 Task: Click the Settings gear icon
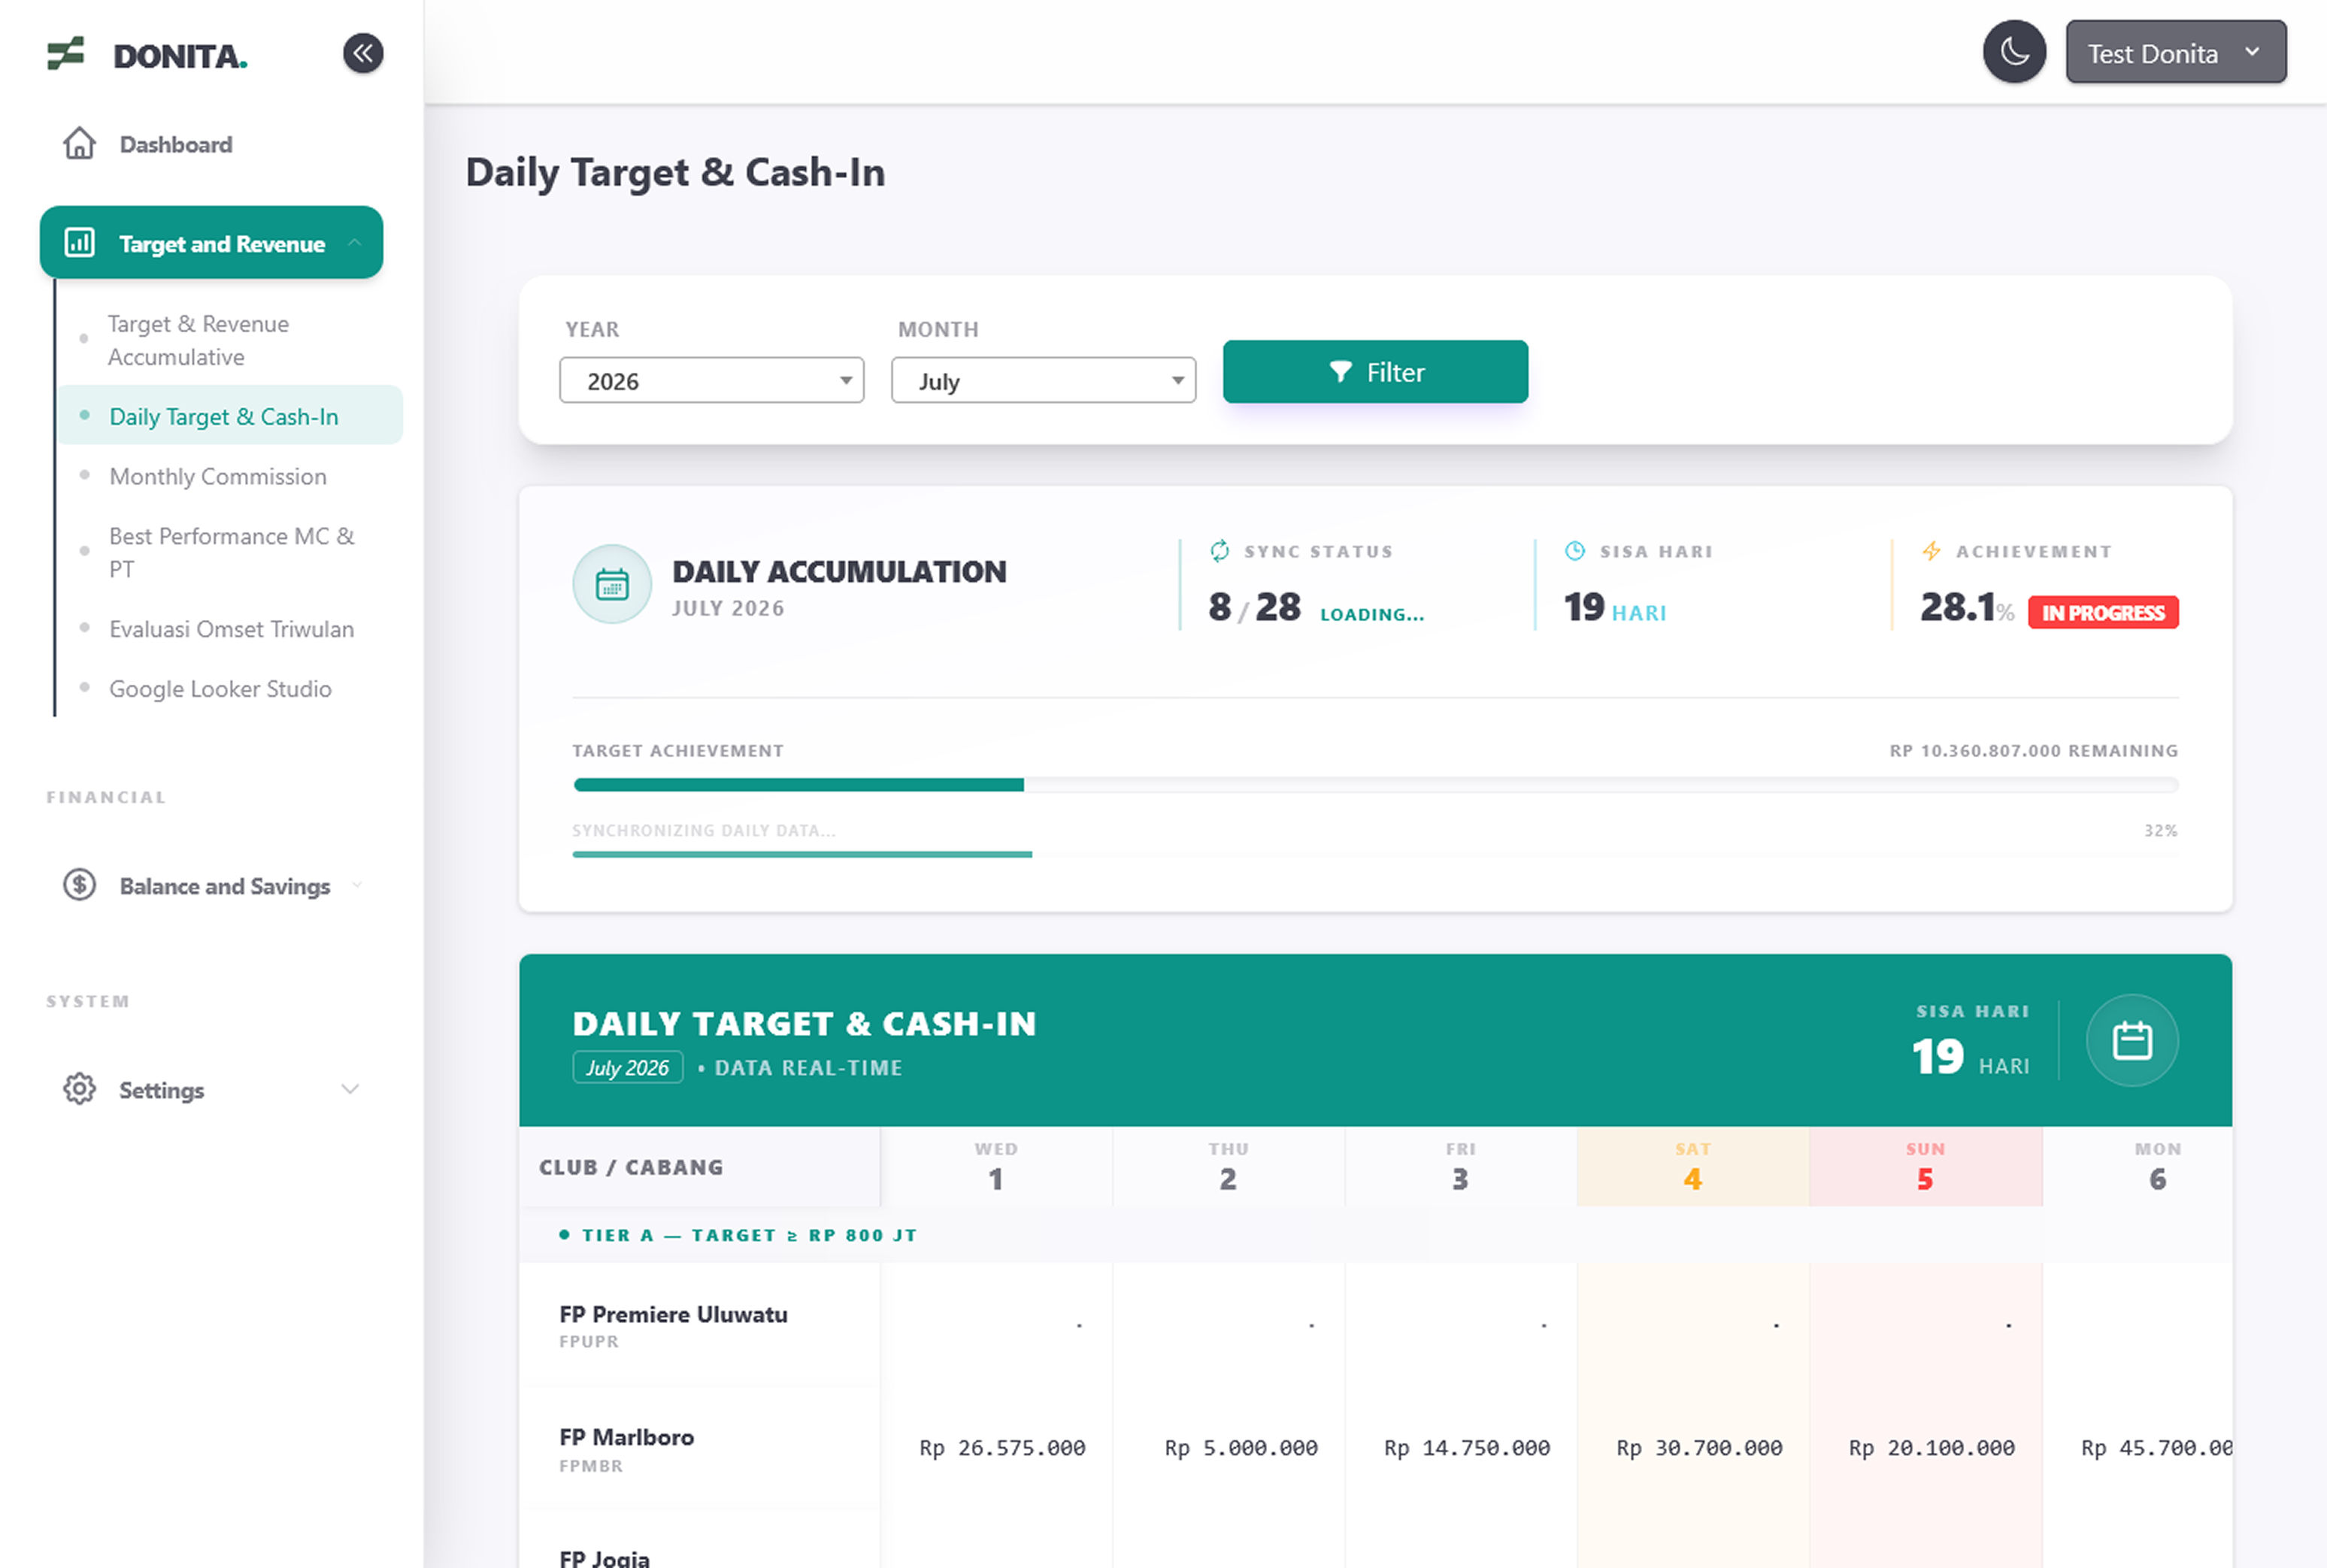[79, 1089]
